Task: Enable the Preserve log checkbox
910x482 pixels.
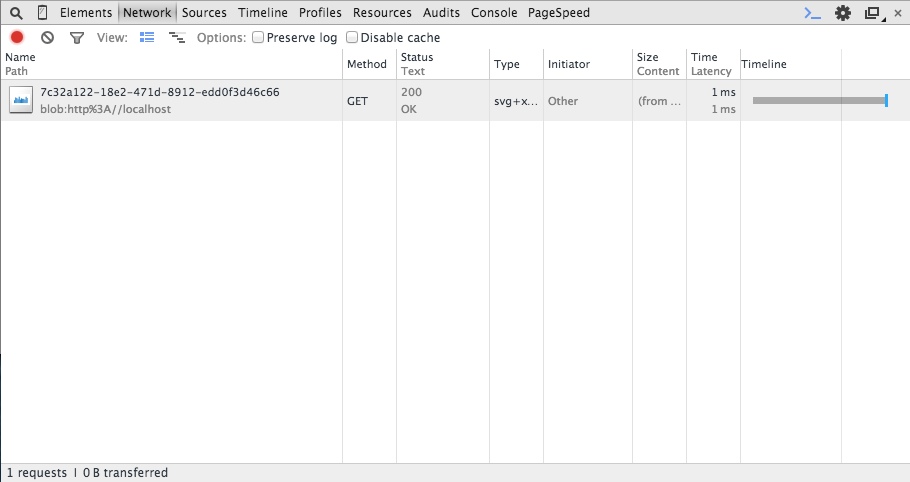Action: (x=258, y=37)
